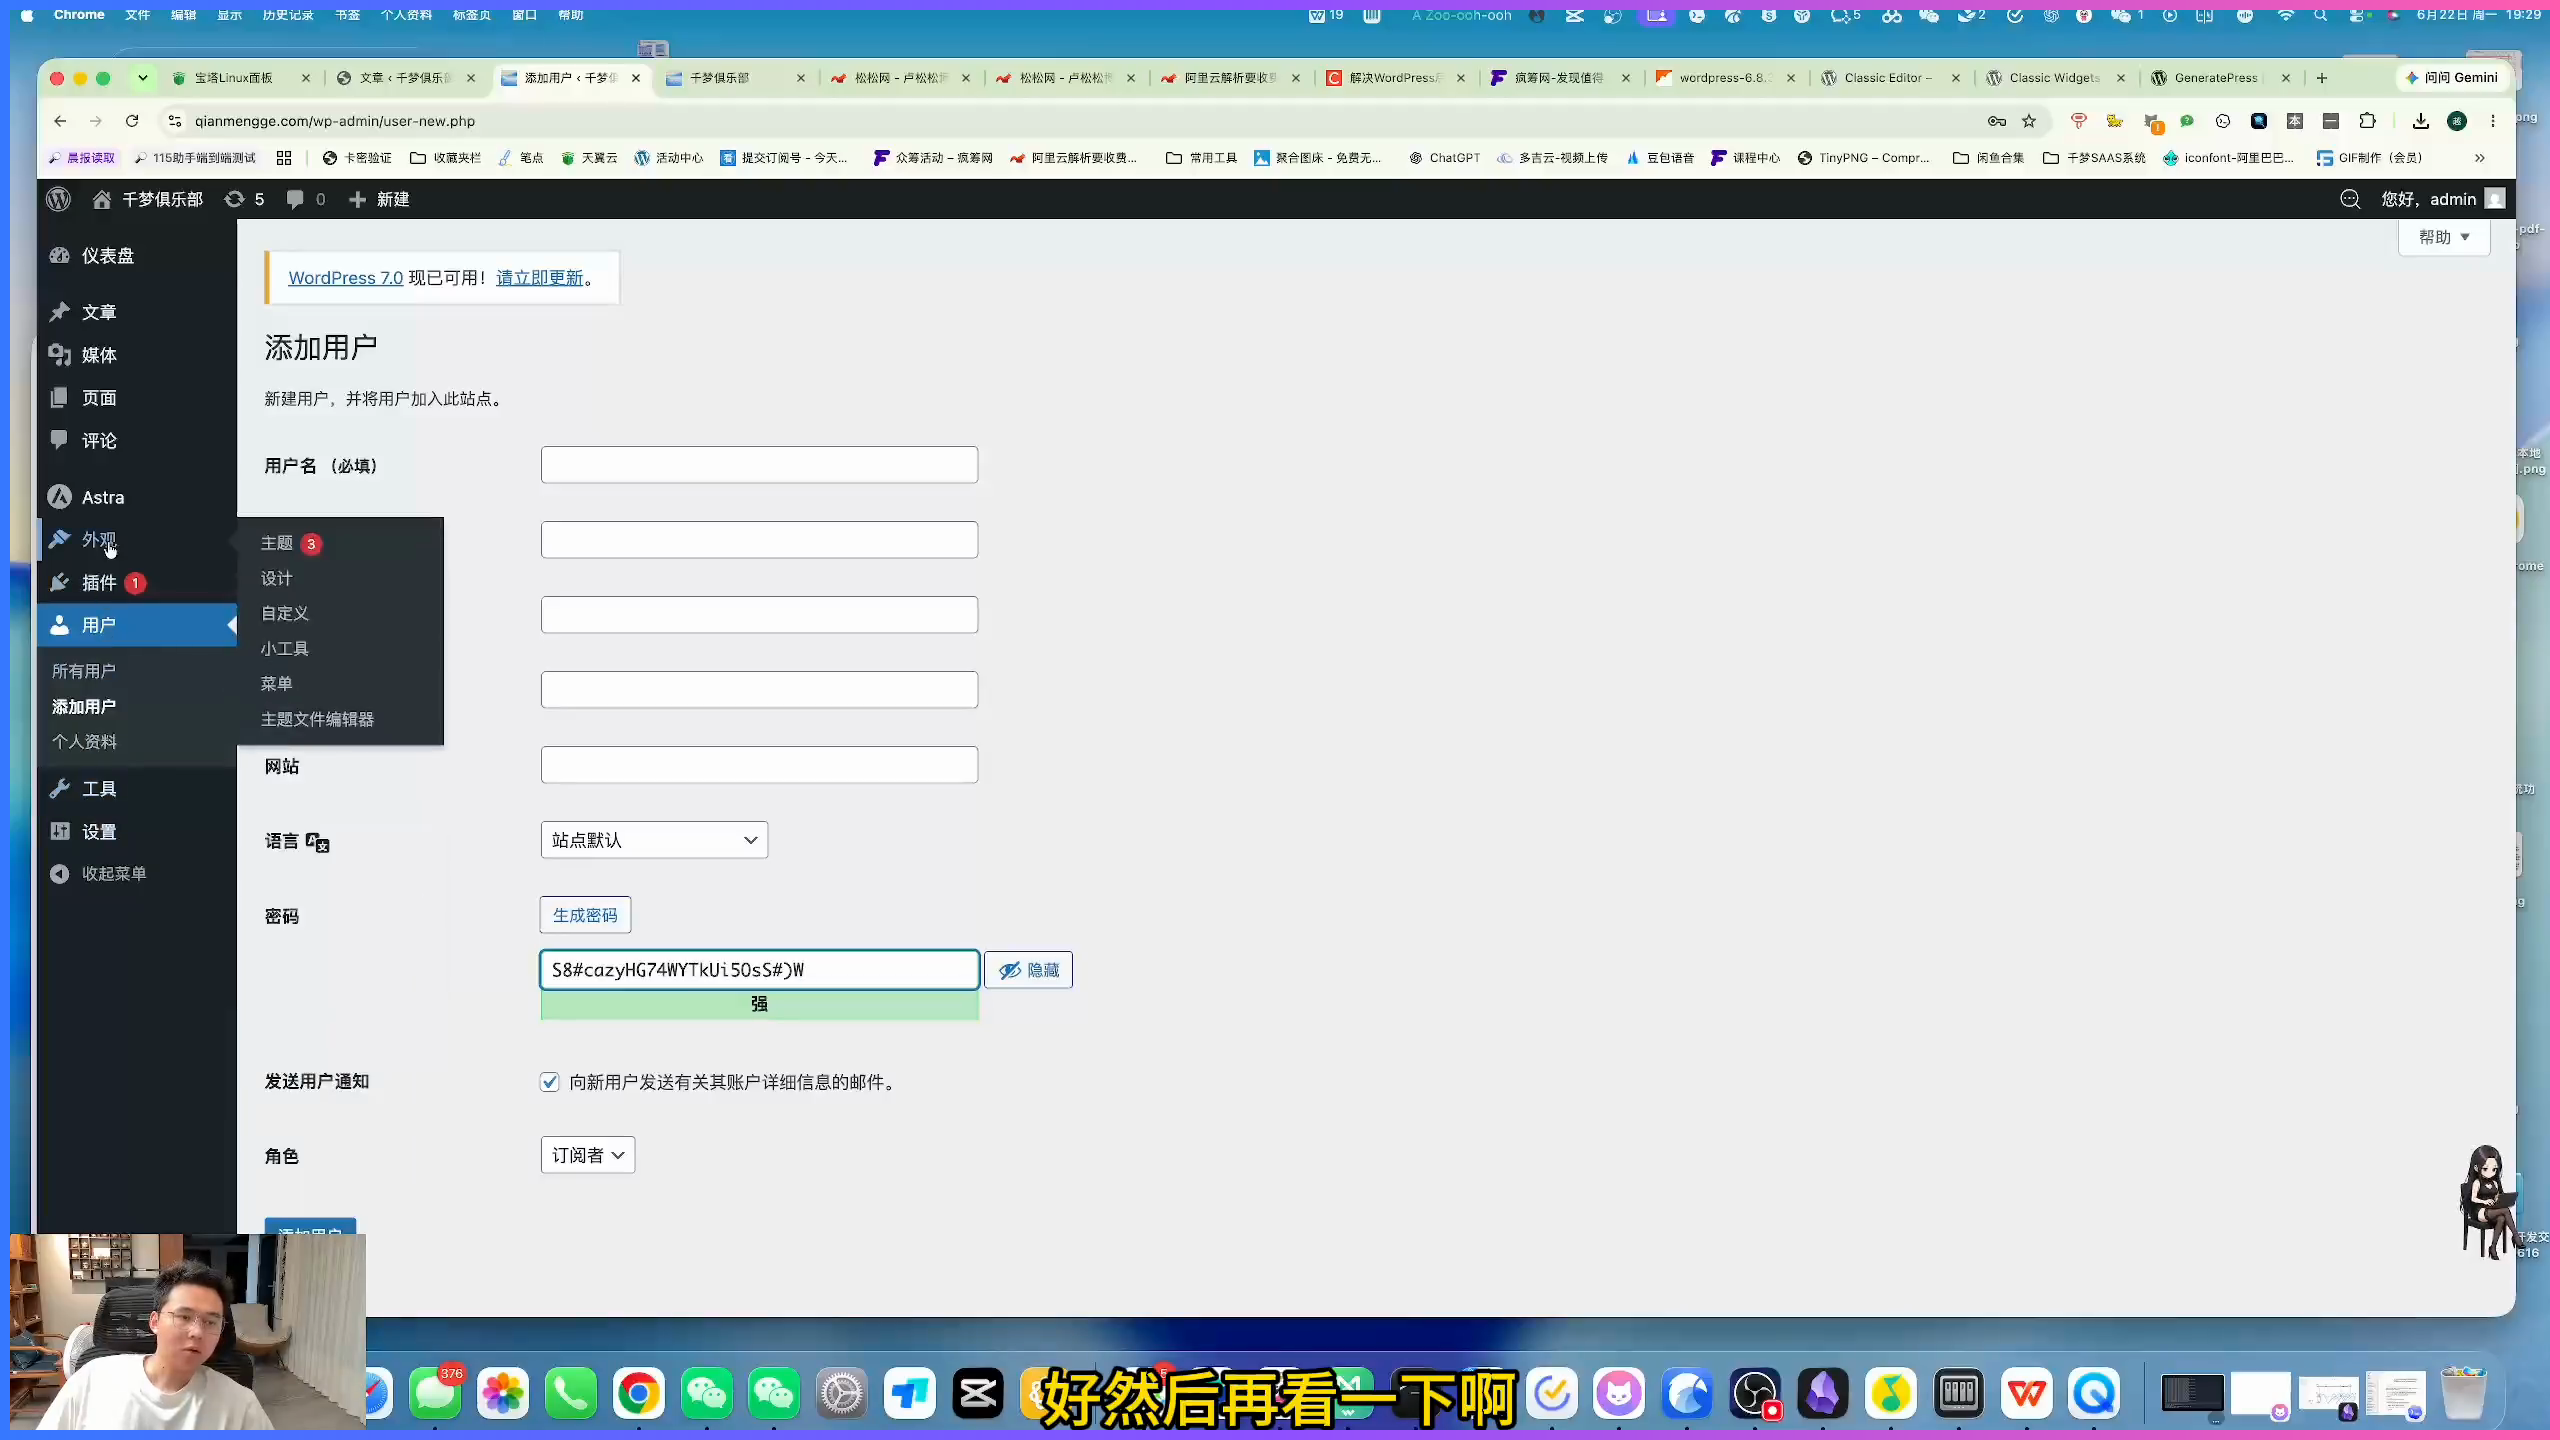Open Chrome's three-dot menu
The width and height of the screenshot is (2560, 1440).
(x=2493, y=121)
